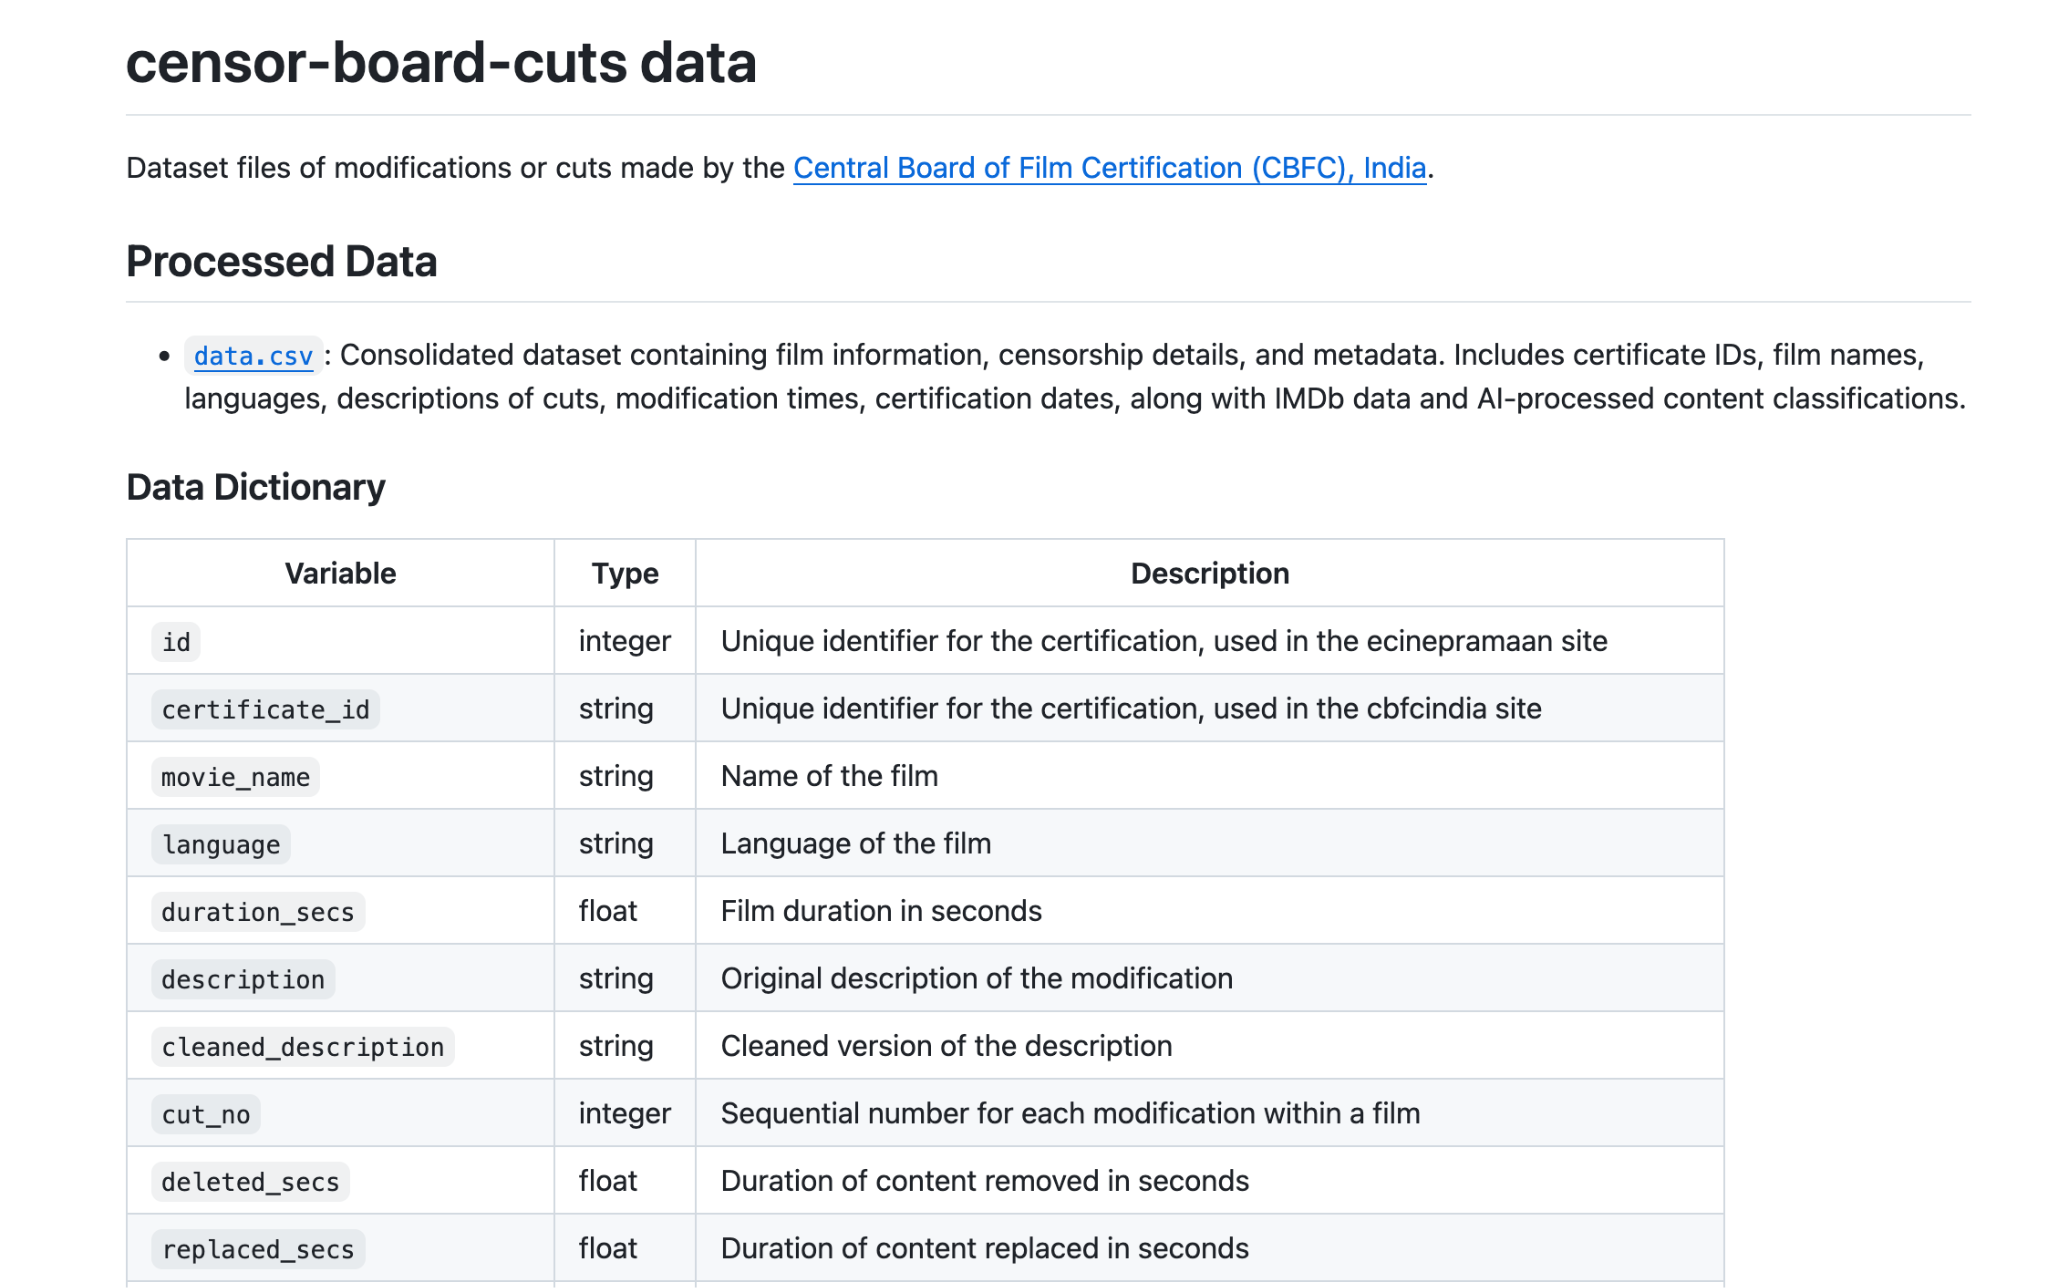Viewport: 2048px width, 1288px height.
Task: Click the cleaned_description variable cell
Action: pyautogui.click(x=302, y=1047)
